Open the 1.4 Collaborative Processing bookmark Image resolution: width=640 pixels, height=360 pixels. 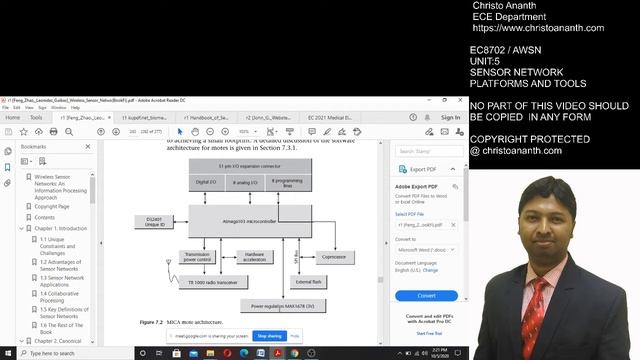[59, 297]
